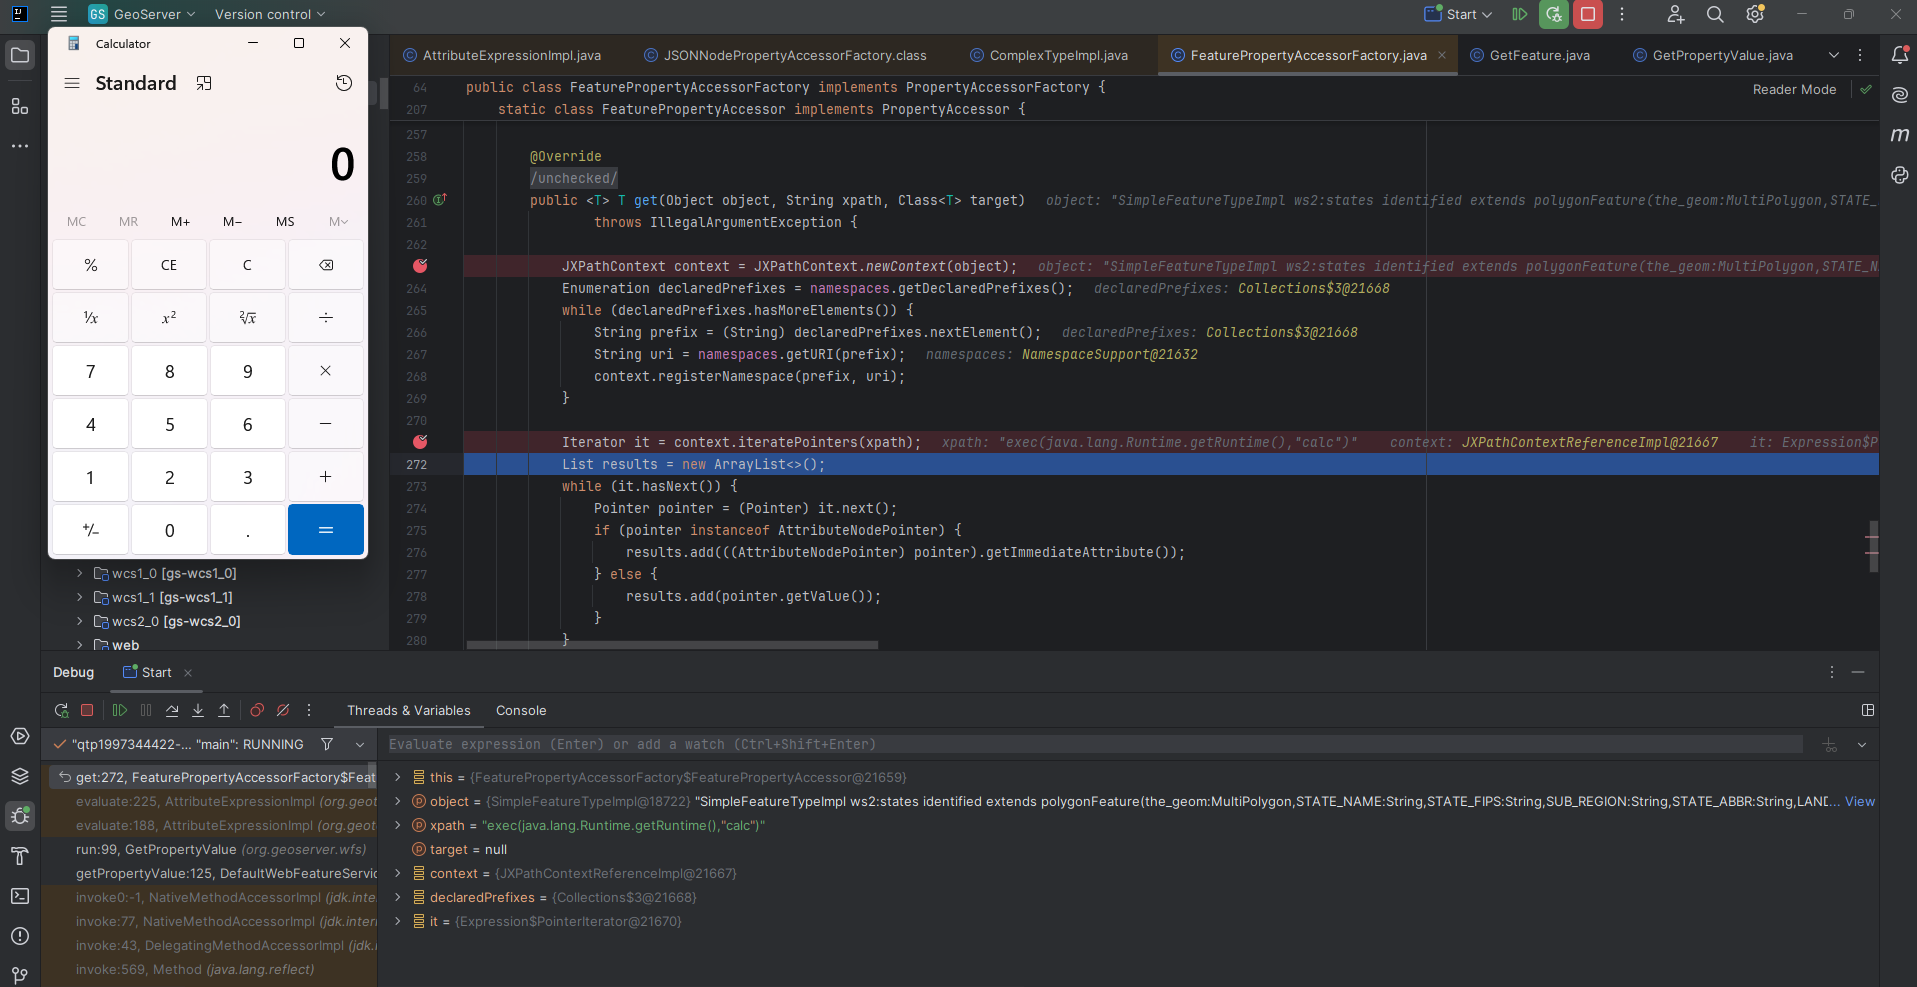1917x987 pixels.
Task: Expand the xpath variable node
Action: click(x=398, y=826)
